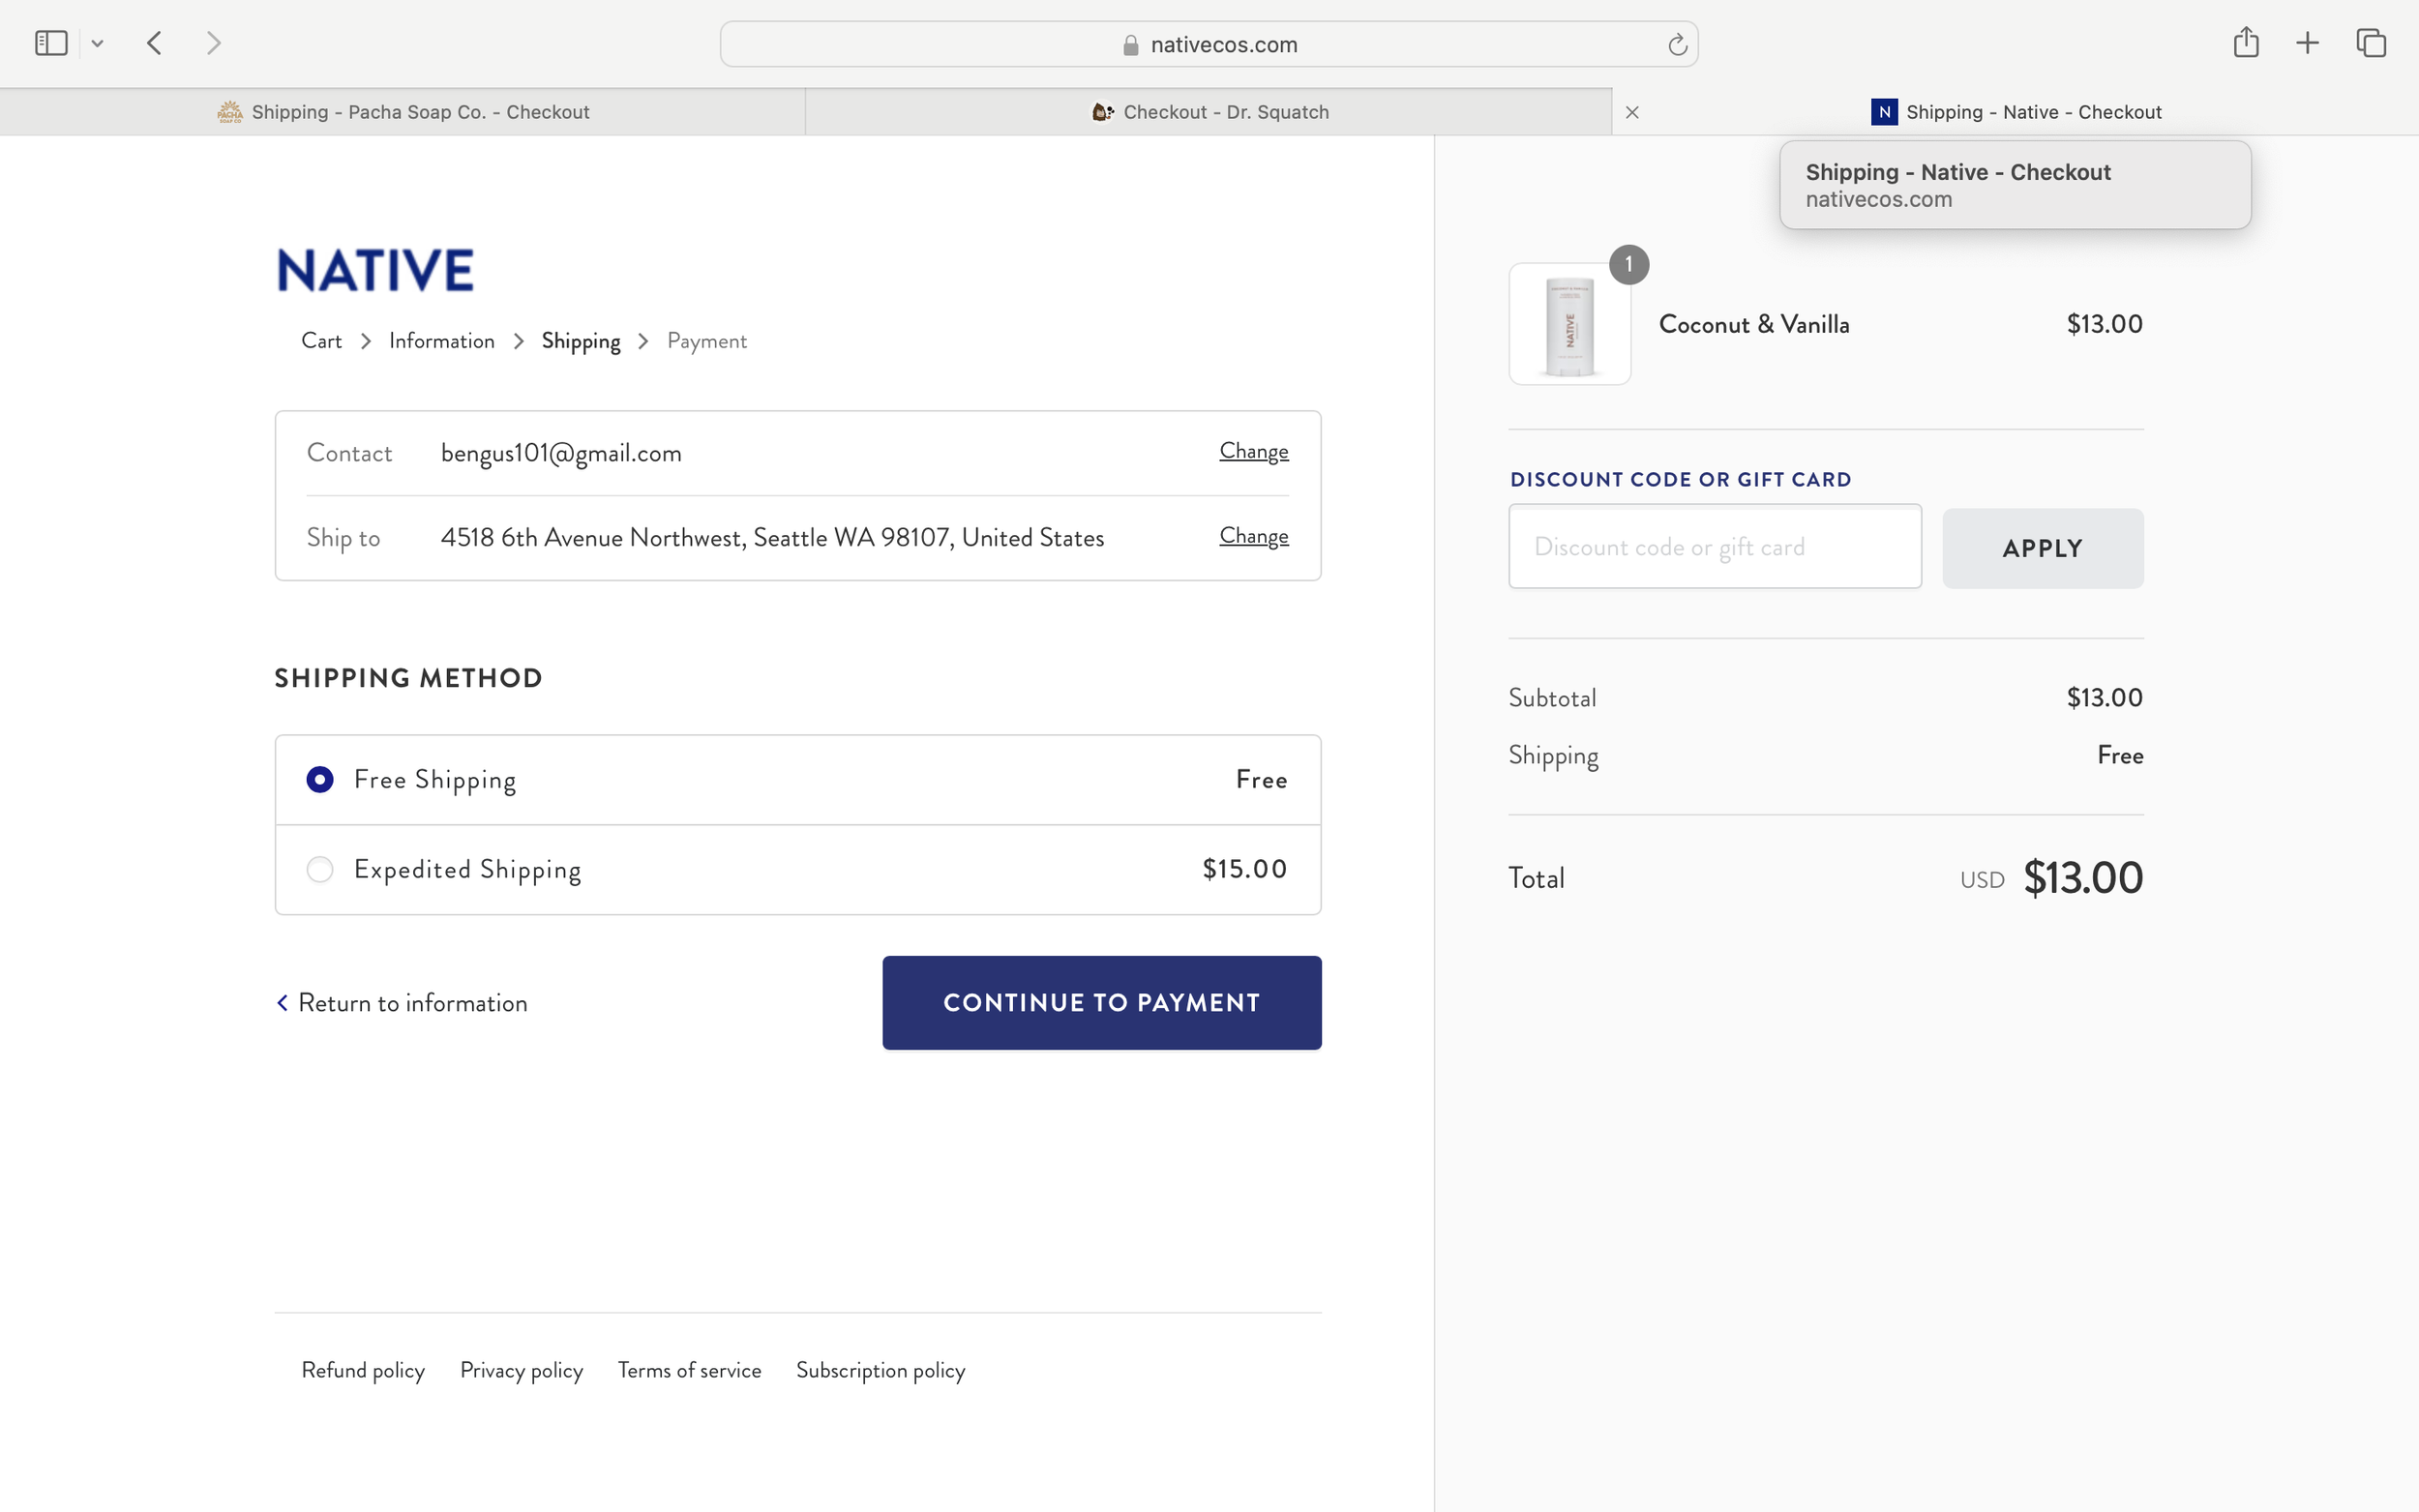
Task: Open the Share menu
Action: click(2246, 42)
